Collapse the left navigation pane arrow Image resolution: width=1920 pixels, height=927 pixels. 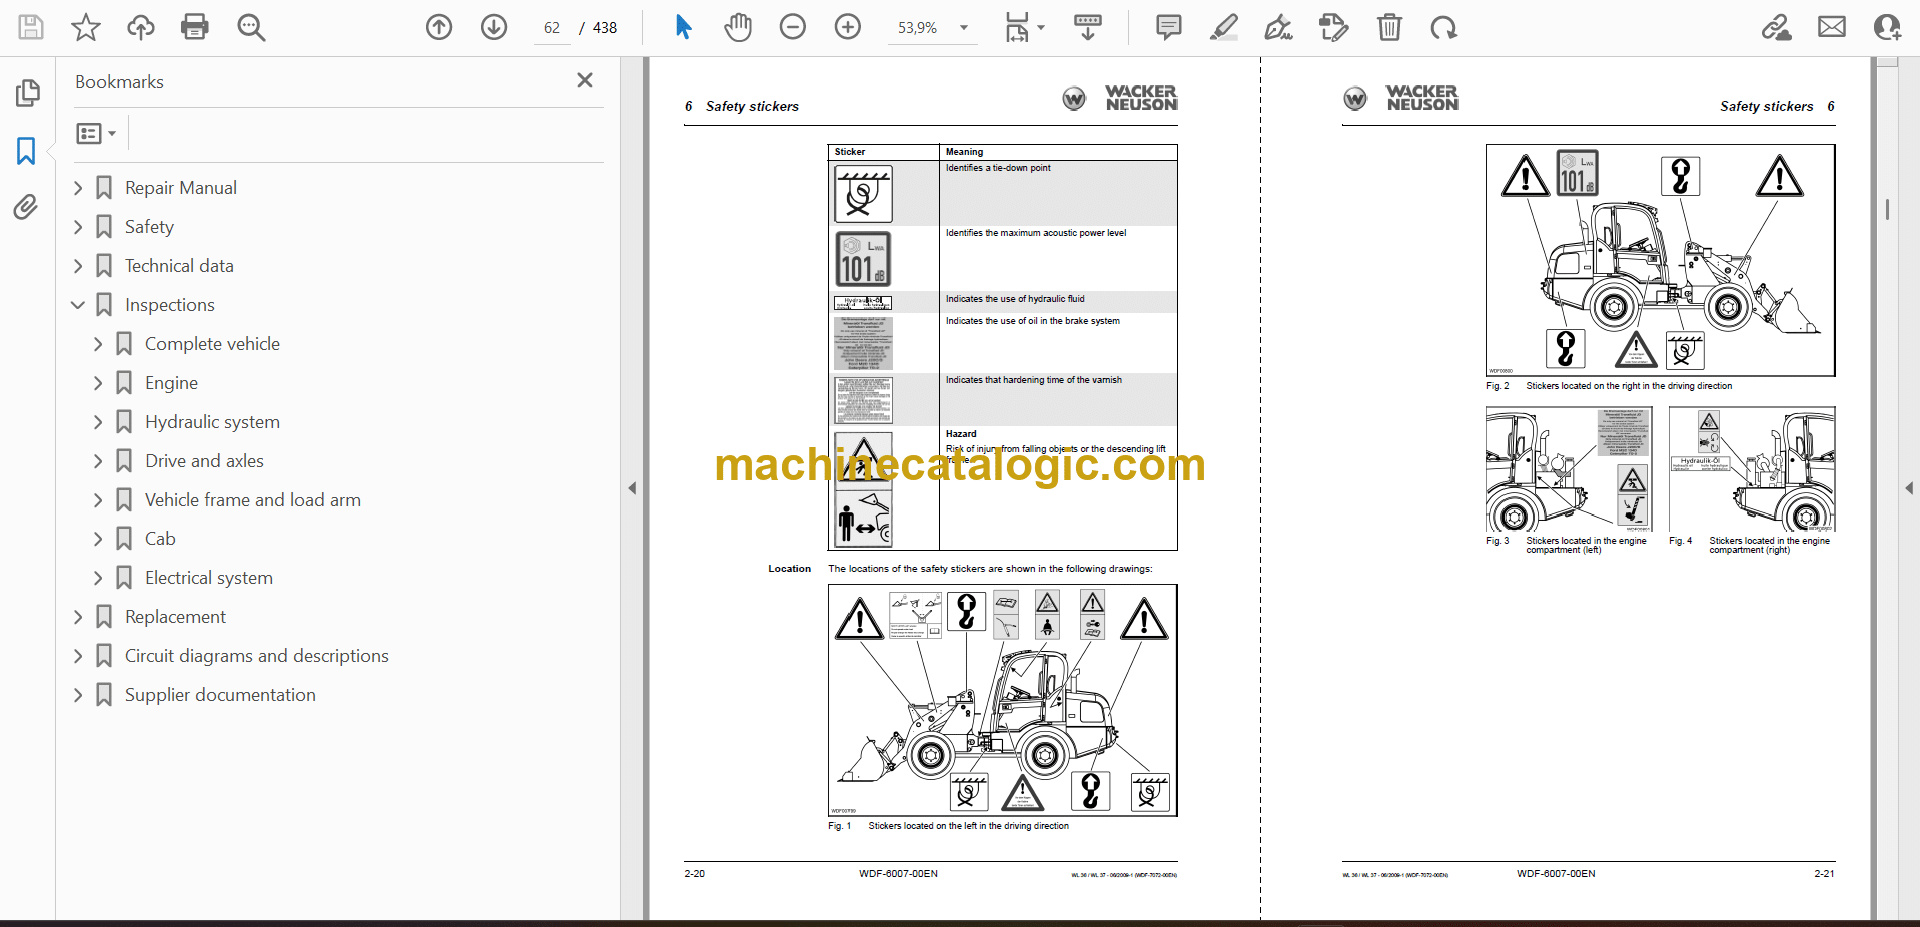[x=632, y=488]
